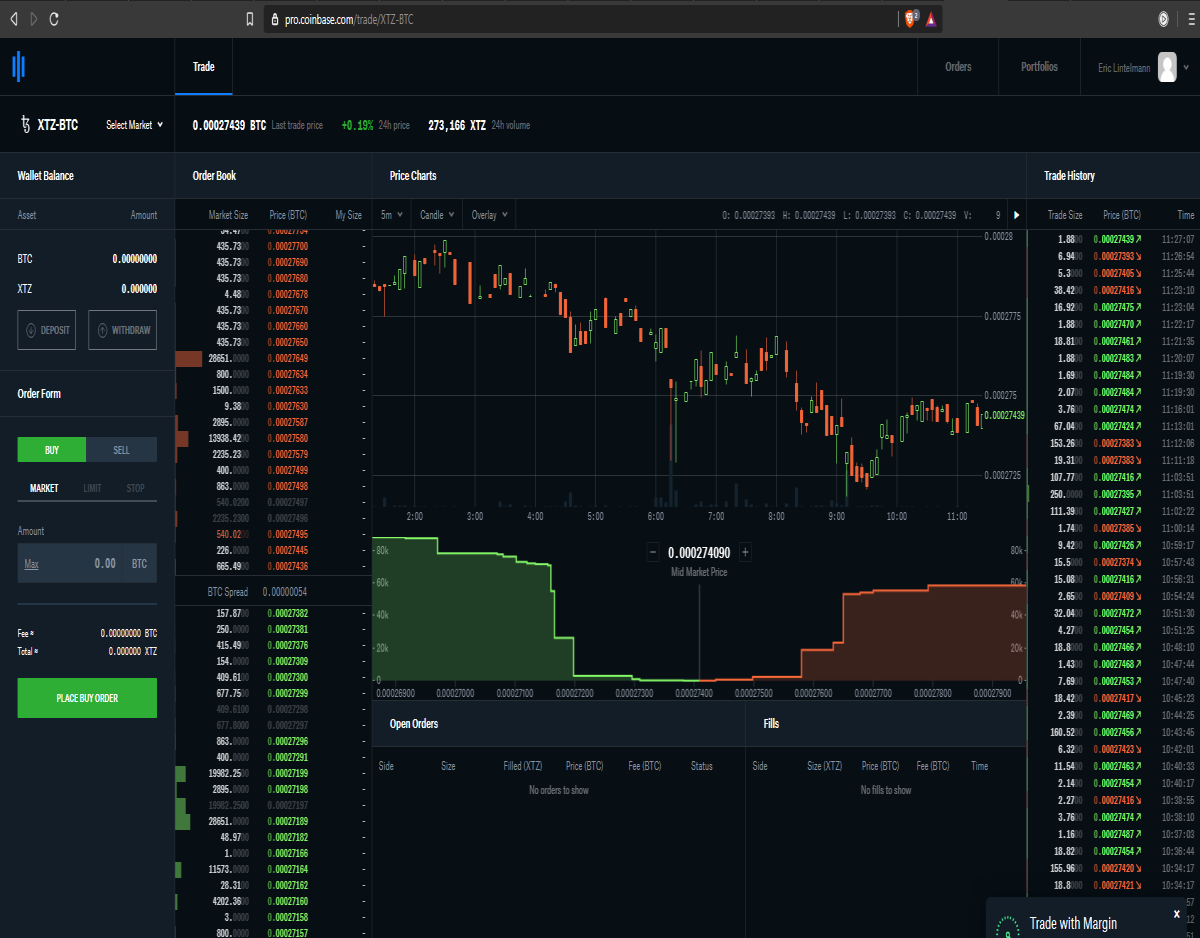The height and width of the screenshot is (938, 1200).
Task: Switch order form to BUY
Action: [x=52, y=450]
